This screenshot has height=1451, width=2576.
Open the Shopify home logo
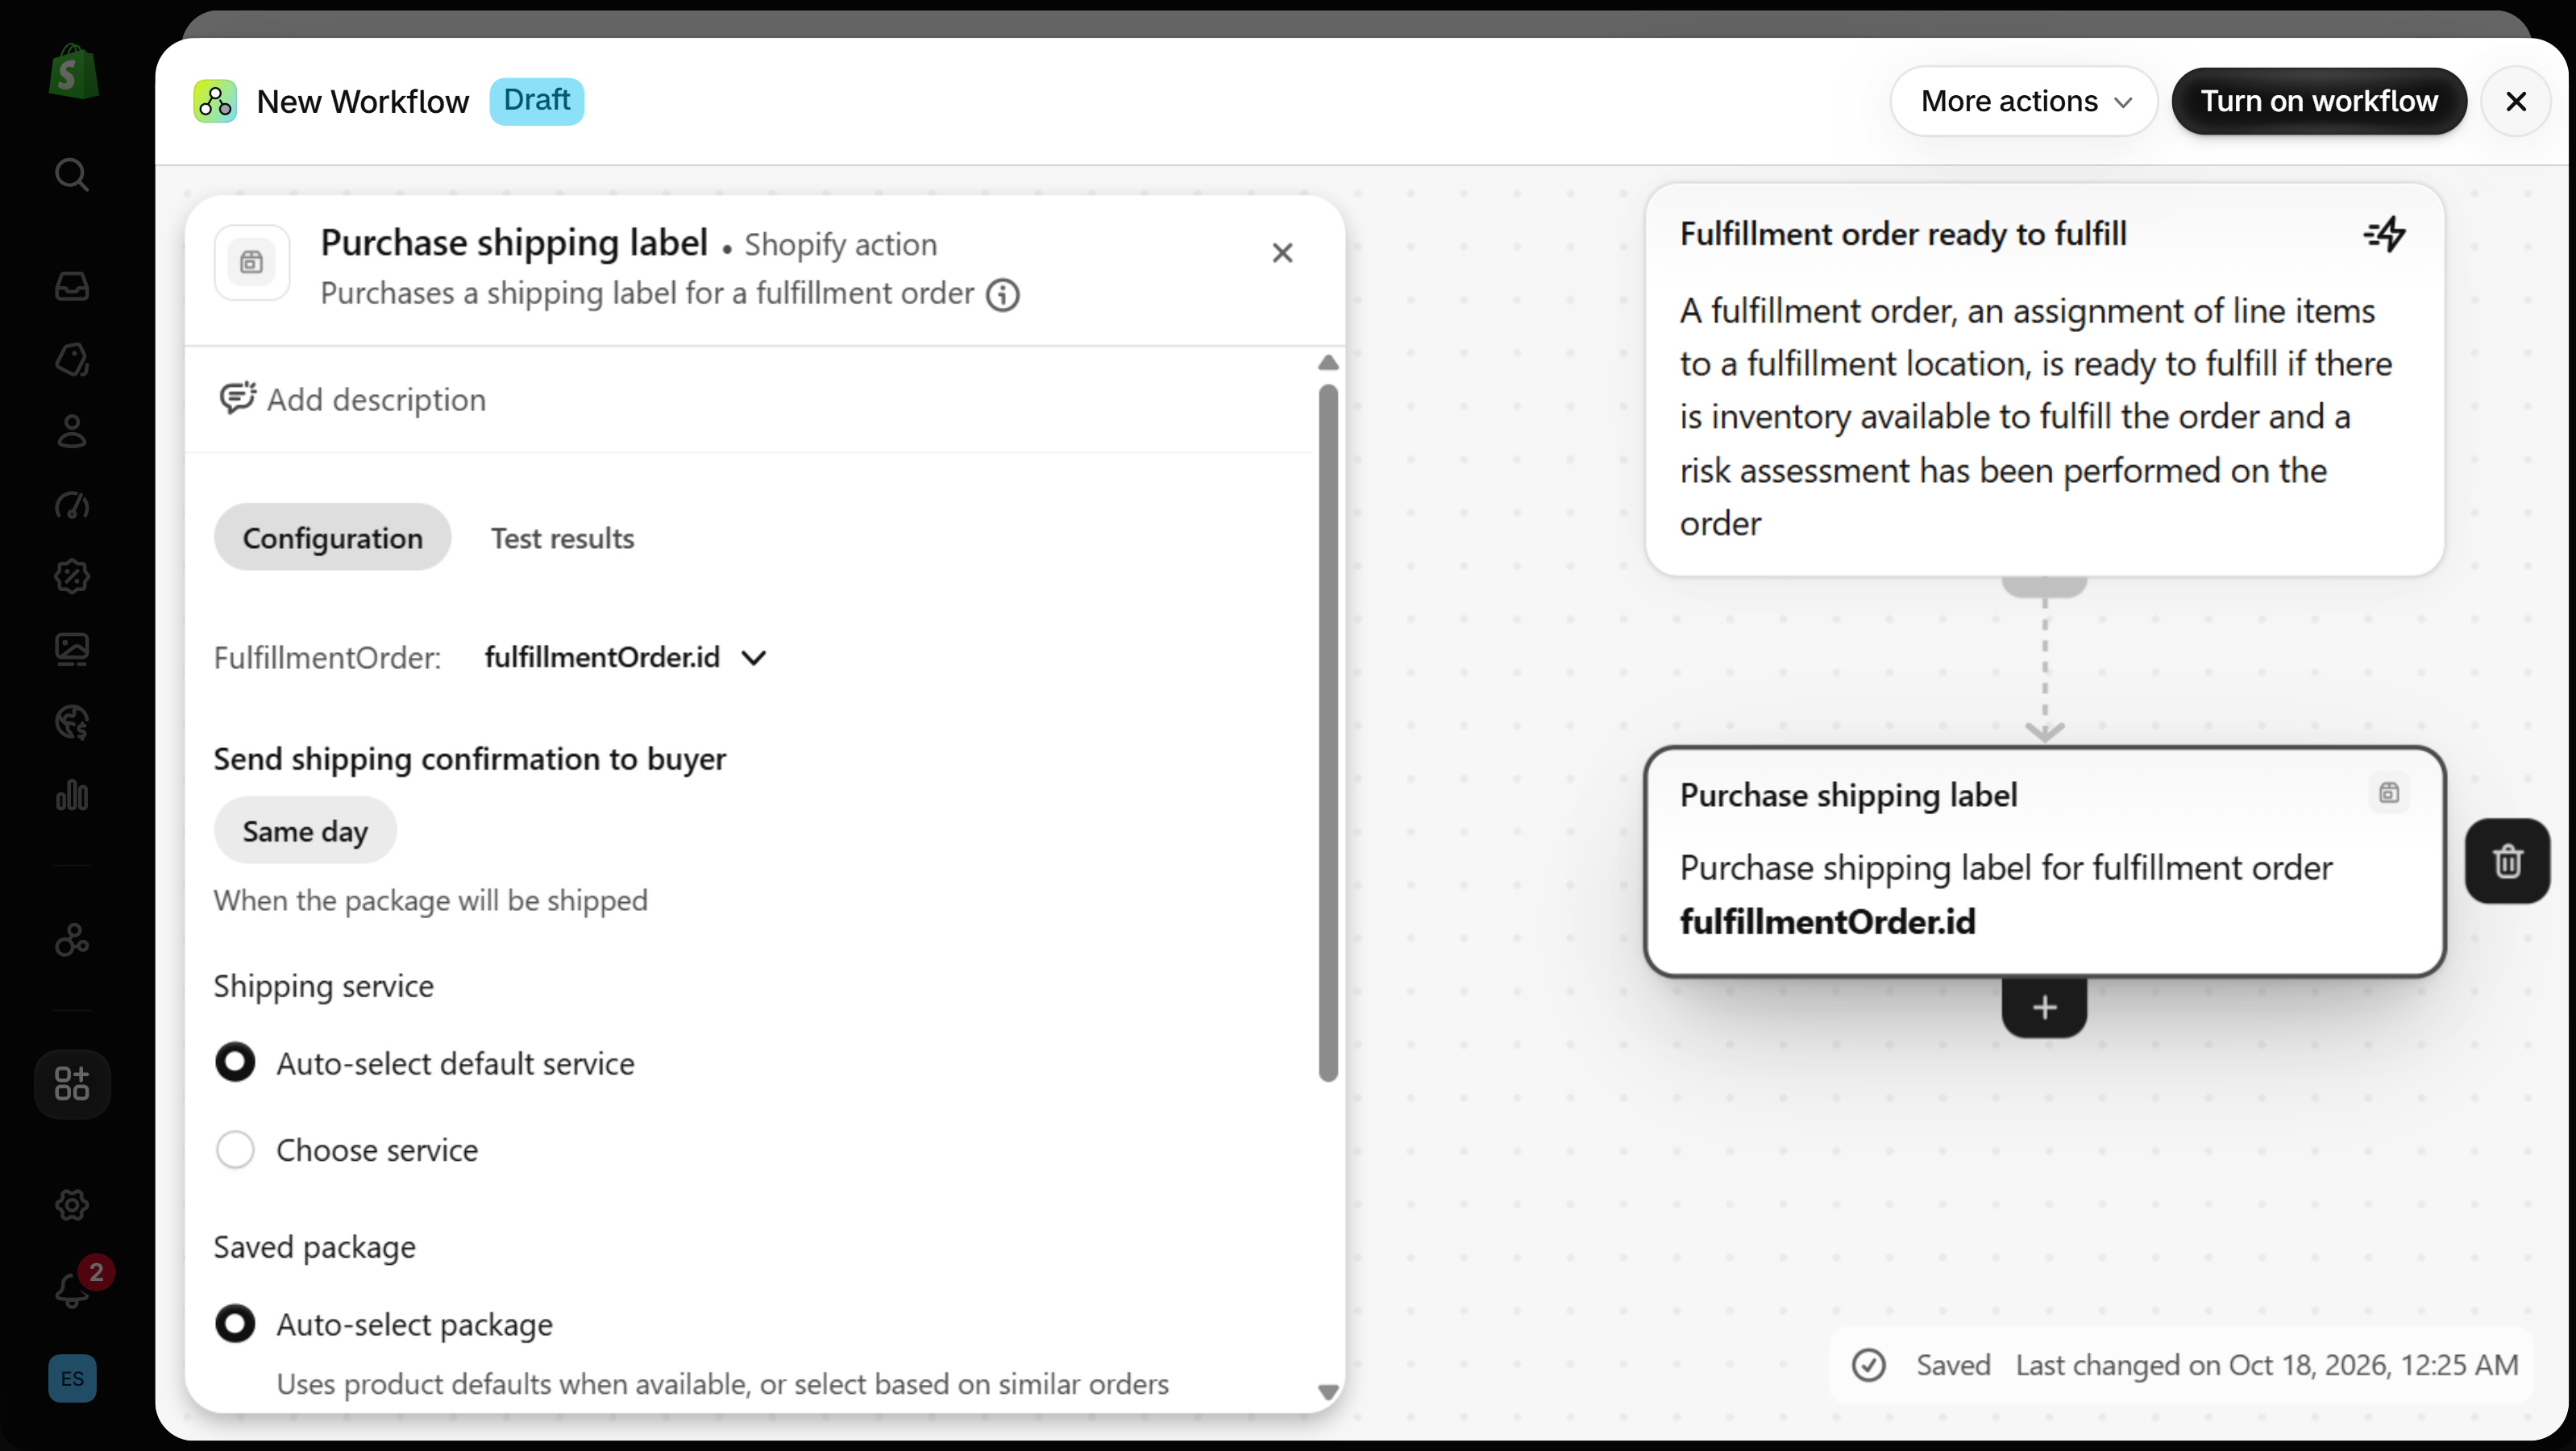pyautogui.click(x=73, y=72)
